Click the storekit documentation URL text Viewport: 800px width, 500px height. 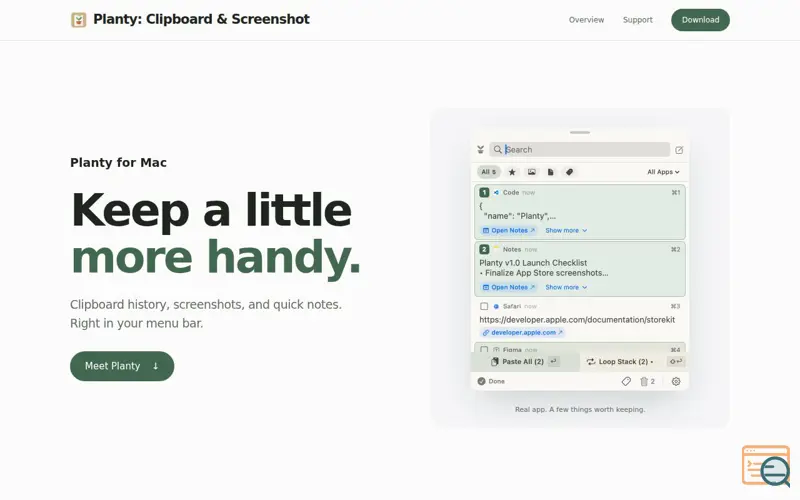pos(577,319)
